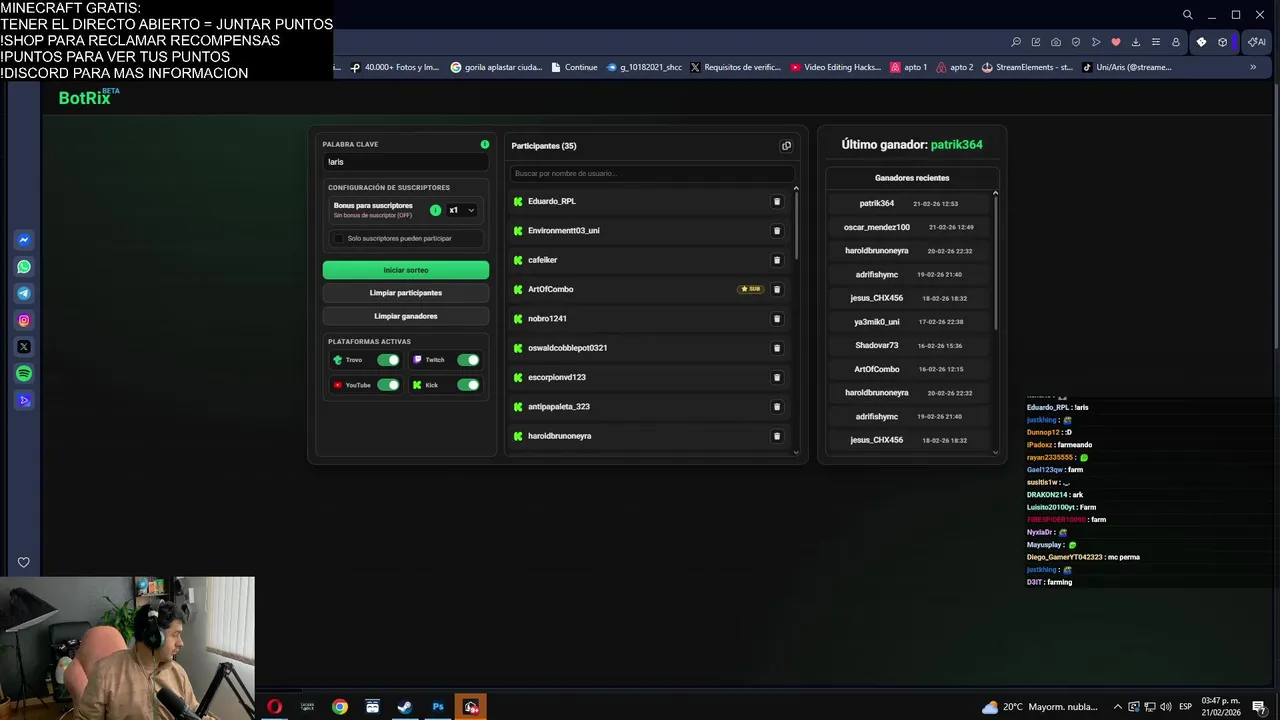The image size is (1280, 720).
Task: Open the browser downloads icon
Action: click(x=1136, y=42)
